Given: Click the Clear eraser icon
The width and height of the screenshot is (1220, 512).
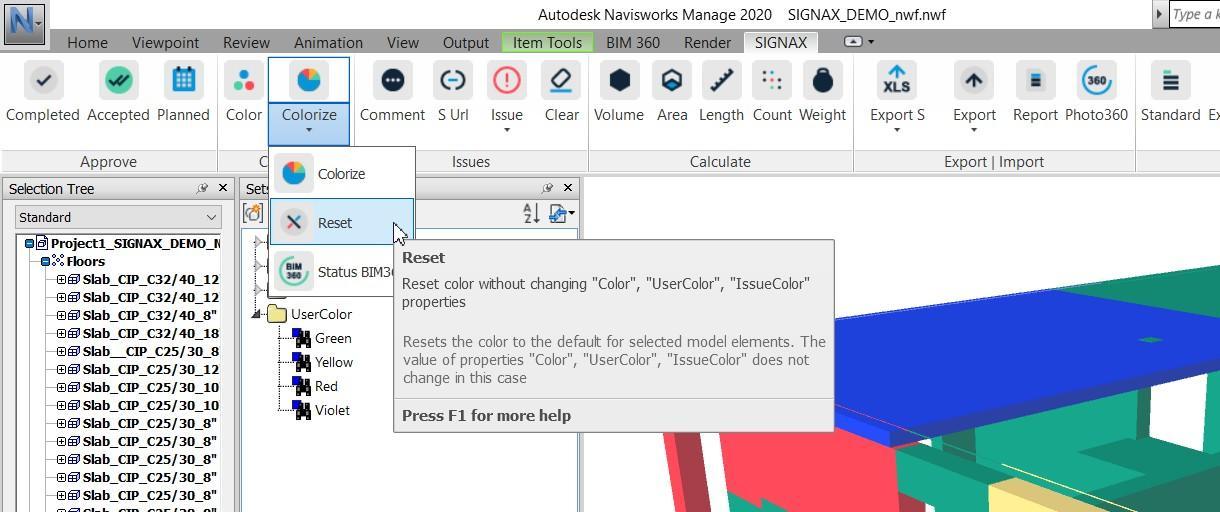Looking at the screenshot, I should click(x=561, y=80).
